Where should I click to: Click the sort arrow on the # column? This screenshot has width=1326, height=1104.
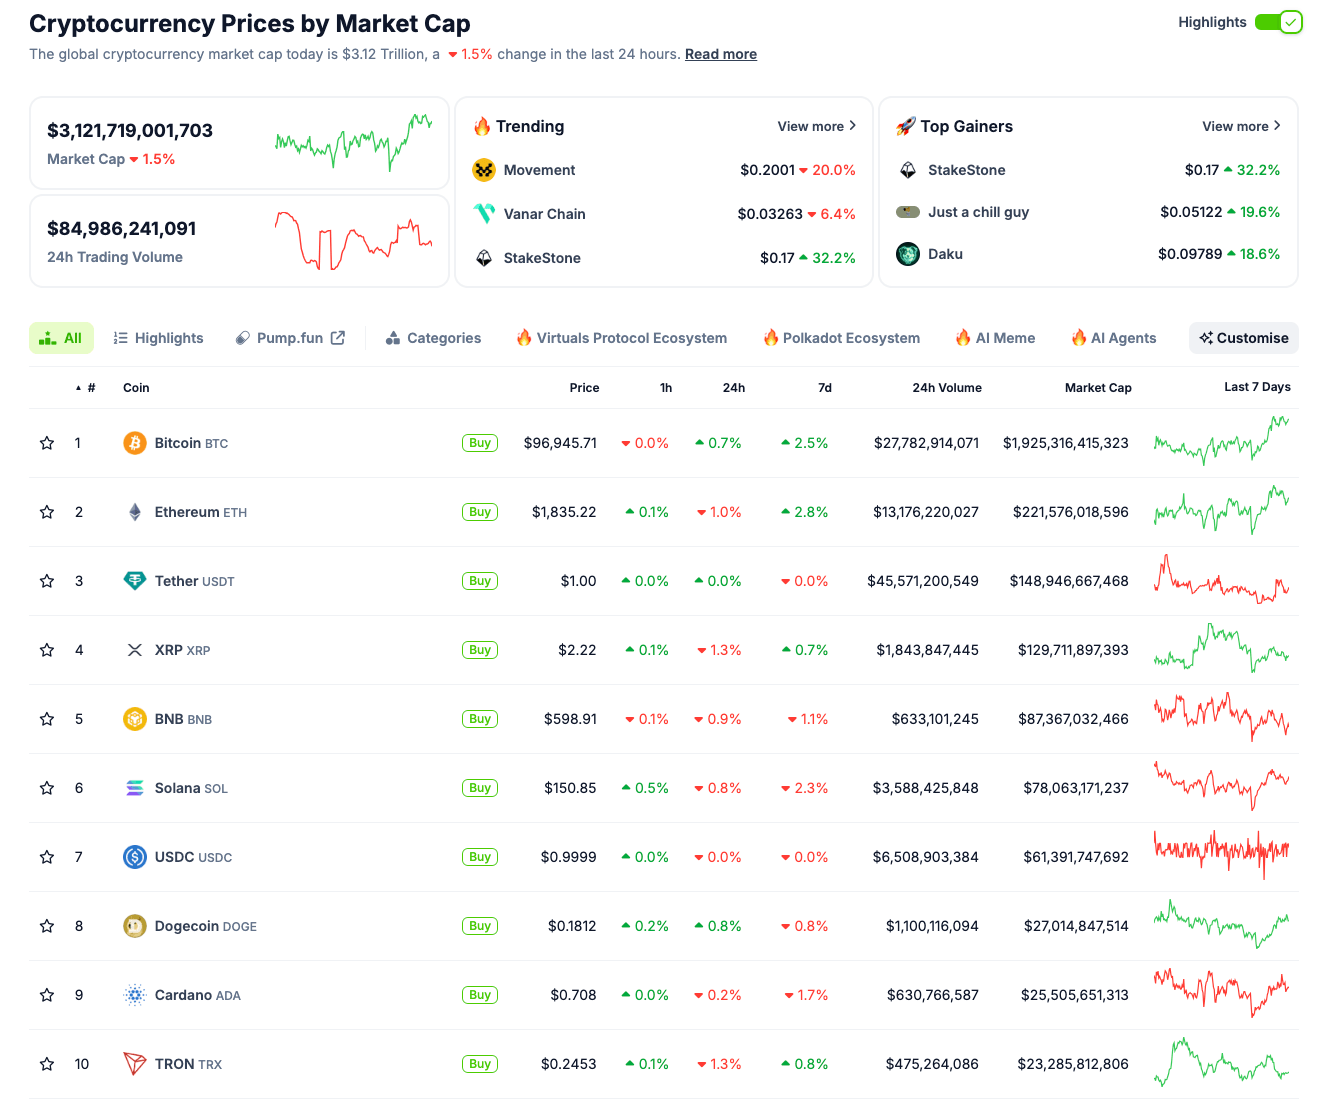coord(79,387)
